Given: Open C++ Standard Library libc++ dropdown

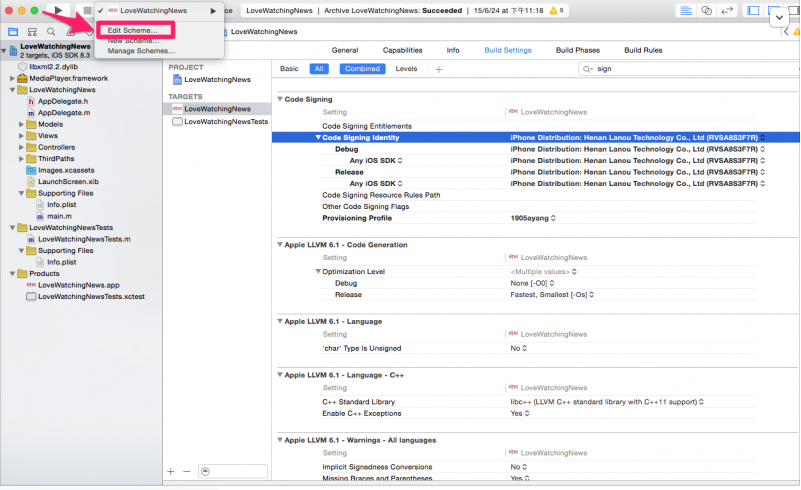Looking at the screenshot, I should click(x=607, y=402).
